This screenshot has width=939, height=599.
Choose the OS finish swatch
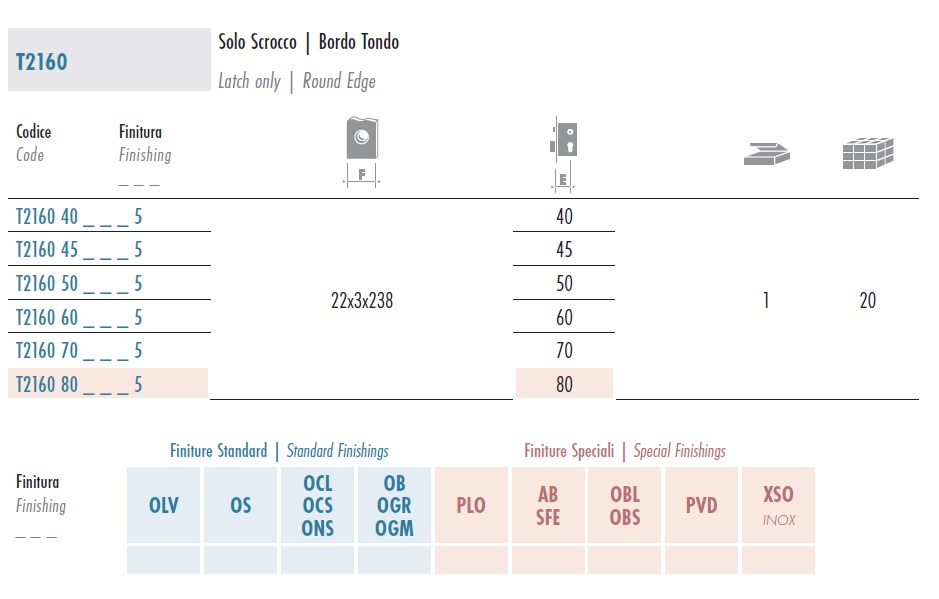click(240, 505)
